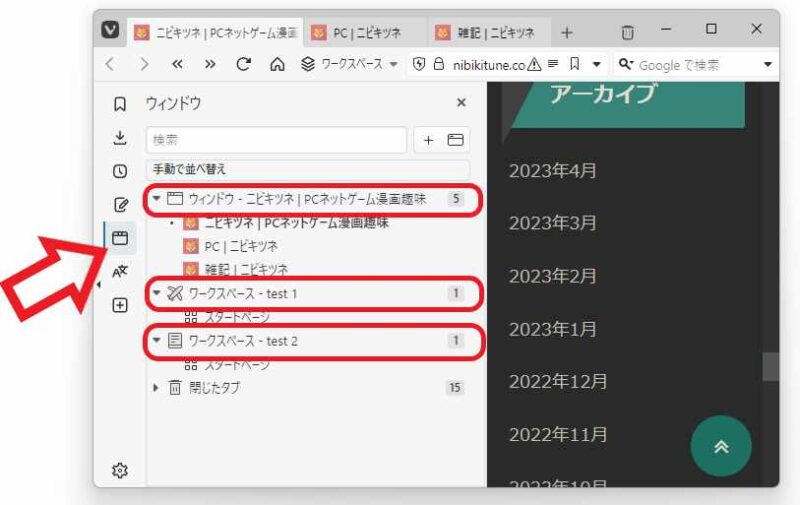This screenshot has width=800, height=505.
Task: Open the 2023年4月 archive link
Action: point(553,171)
